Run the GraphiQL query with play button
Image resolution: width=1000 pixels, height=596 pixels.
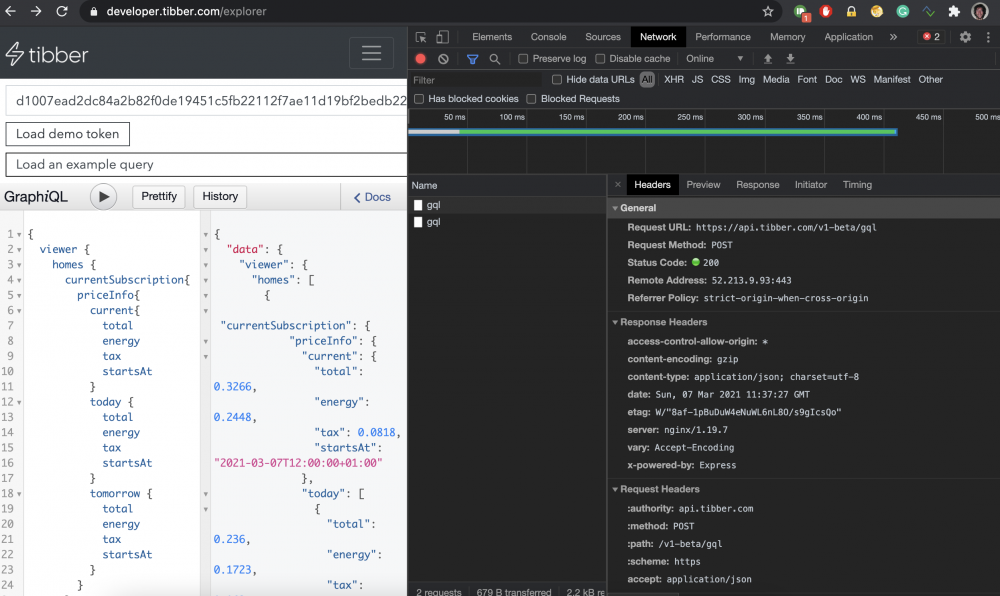(x=103, y=197)
